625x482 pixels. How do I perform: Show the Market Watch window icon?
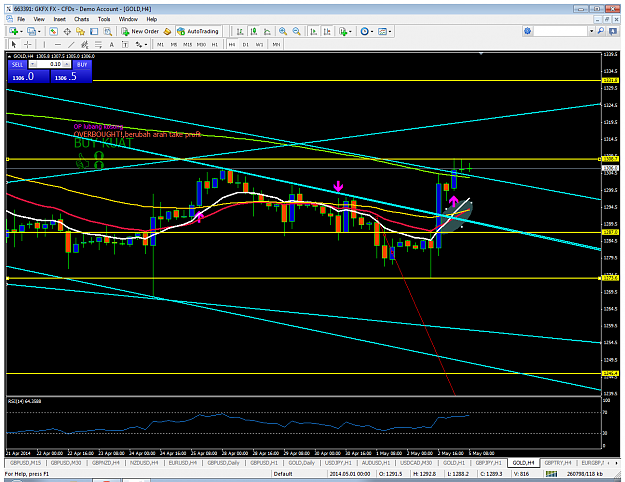(53, 31)
